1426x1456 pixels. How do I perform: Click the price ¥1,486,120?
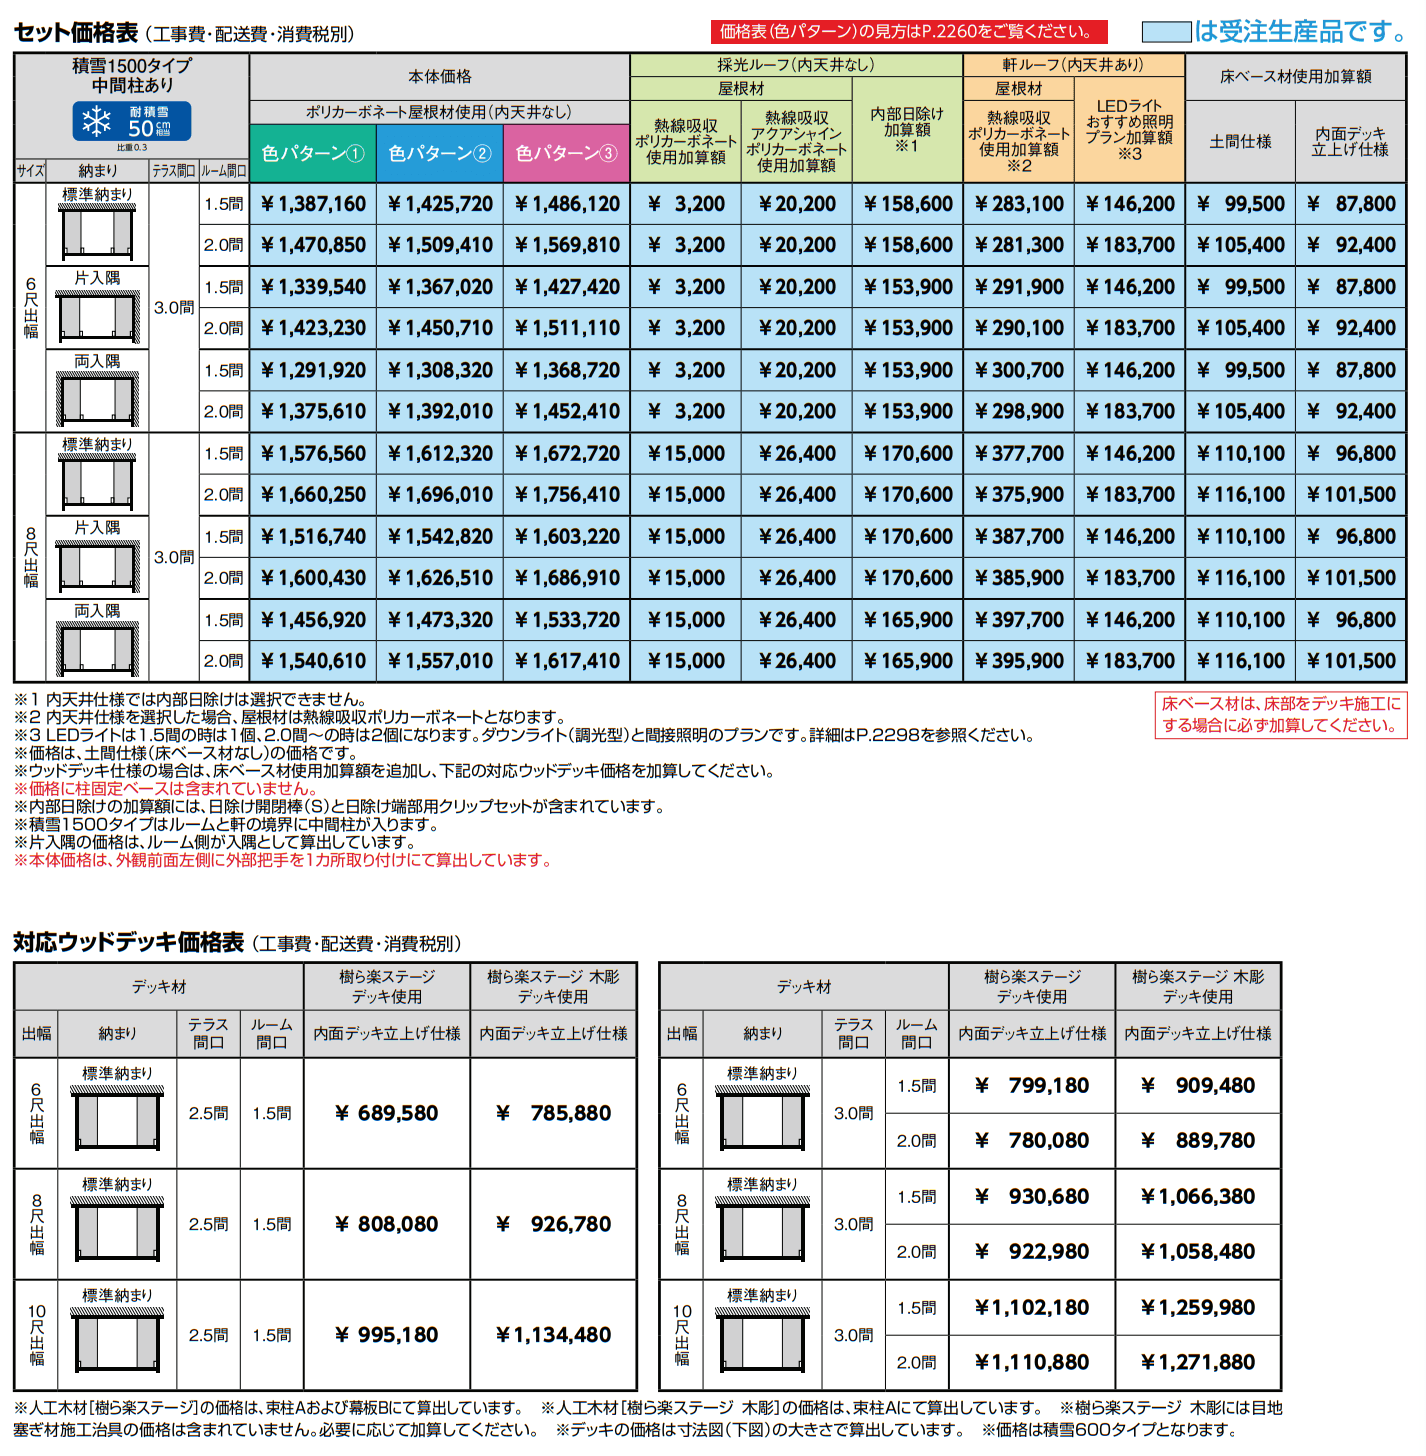pyautogui.click(x=567, y=204)
